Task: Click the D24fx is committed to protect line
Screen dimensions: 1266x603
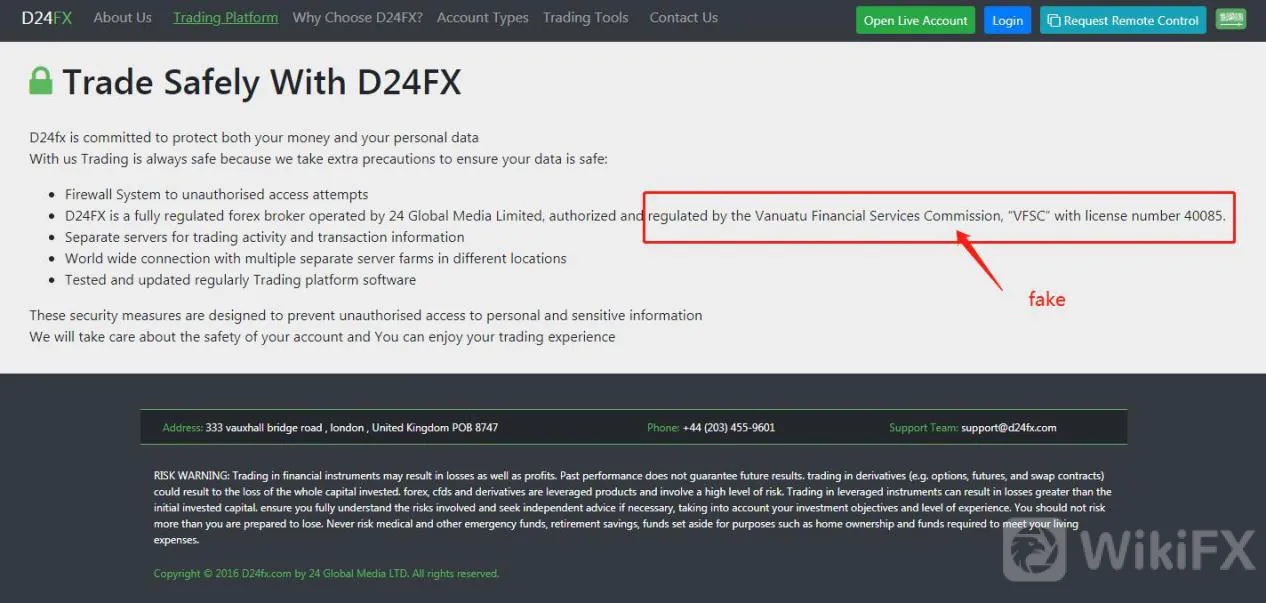Action: tap(254, 138)
